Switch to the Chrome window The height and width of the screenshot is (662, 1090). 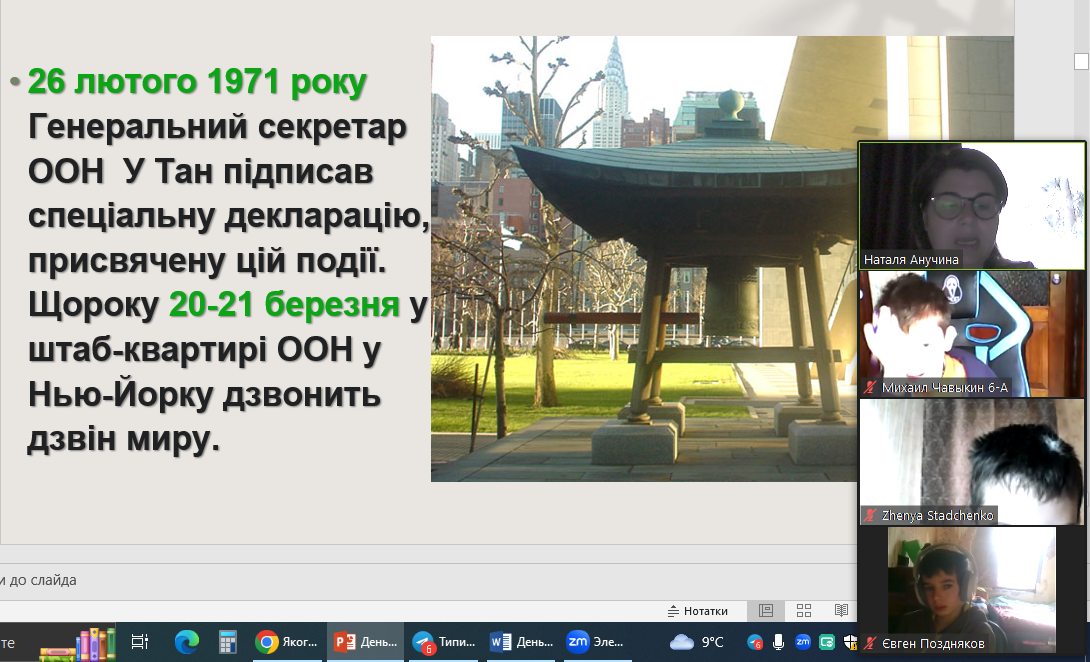[287, 642]
